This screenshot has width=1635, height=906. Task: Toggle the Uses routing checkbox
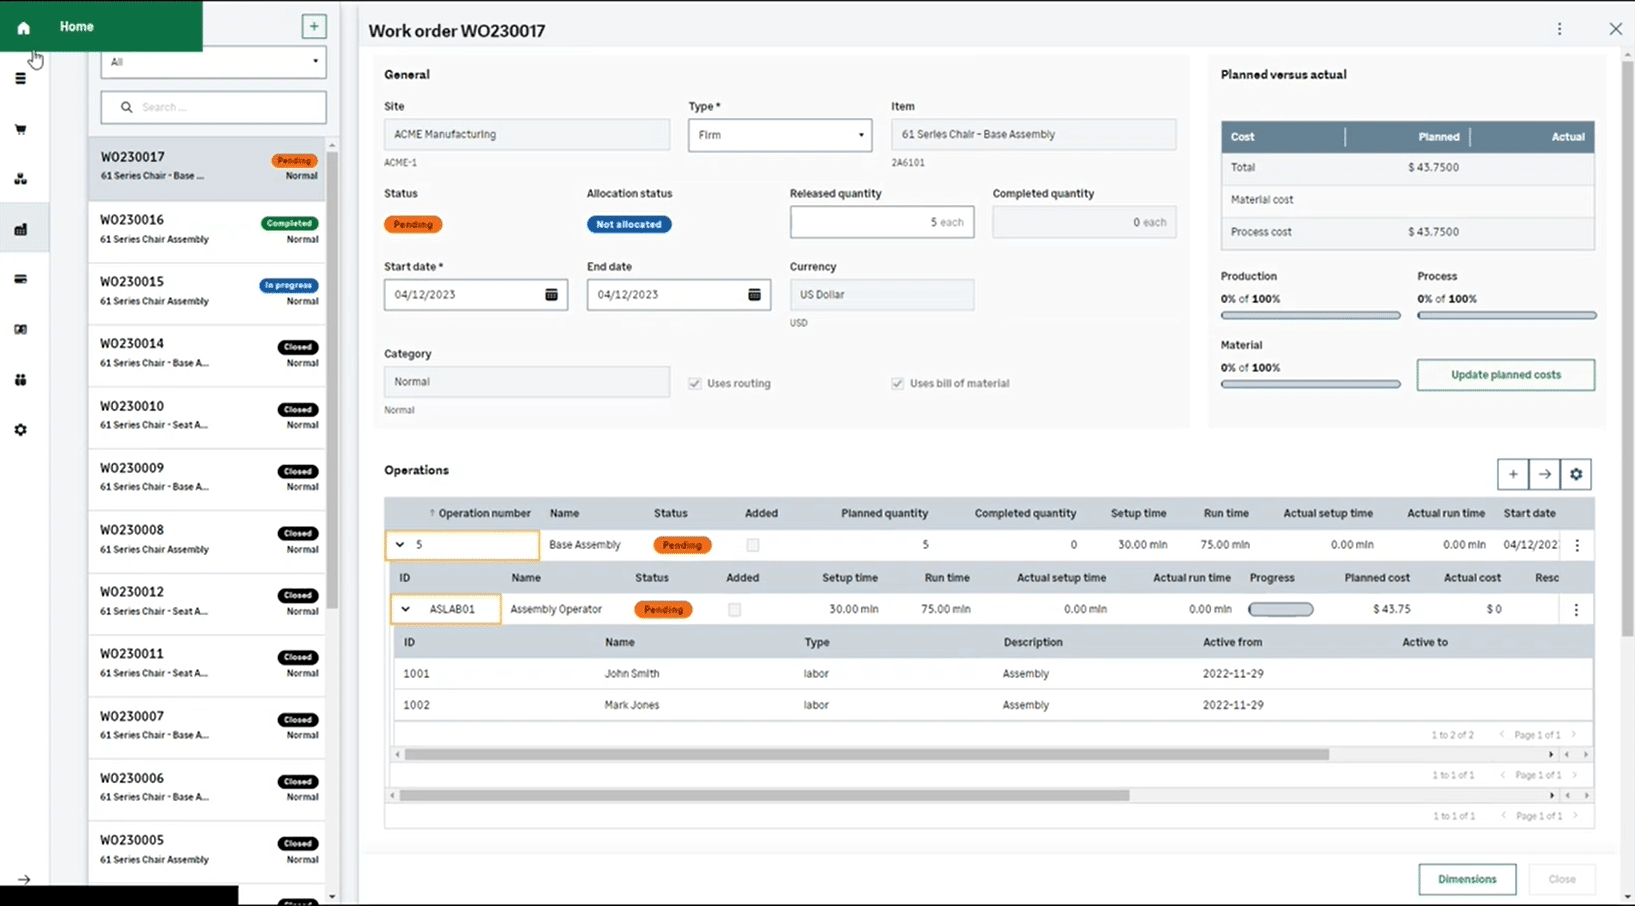(694, 383)
